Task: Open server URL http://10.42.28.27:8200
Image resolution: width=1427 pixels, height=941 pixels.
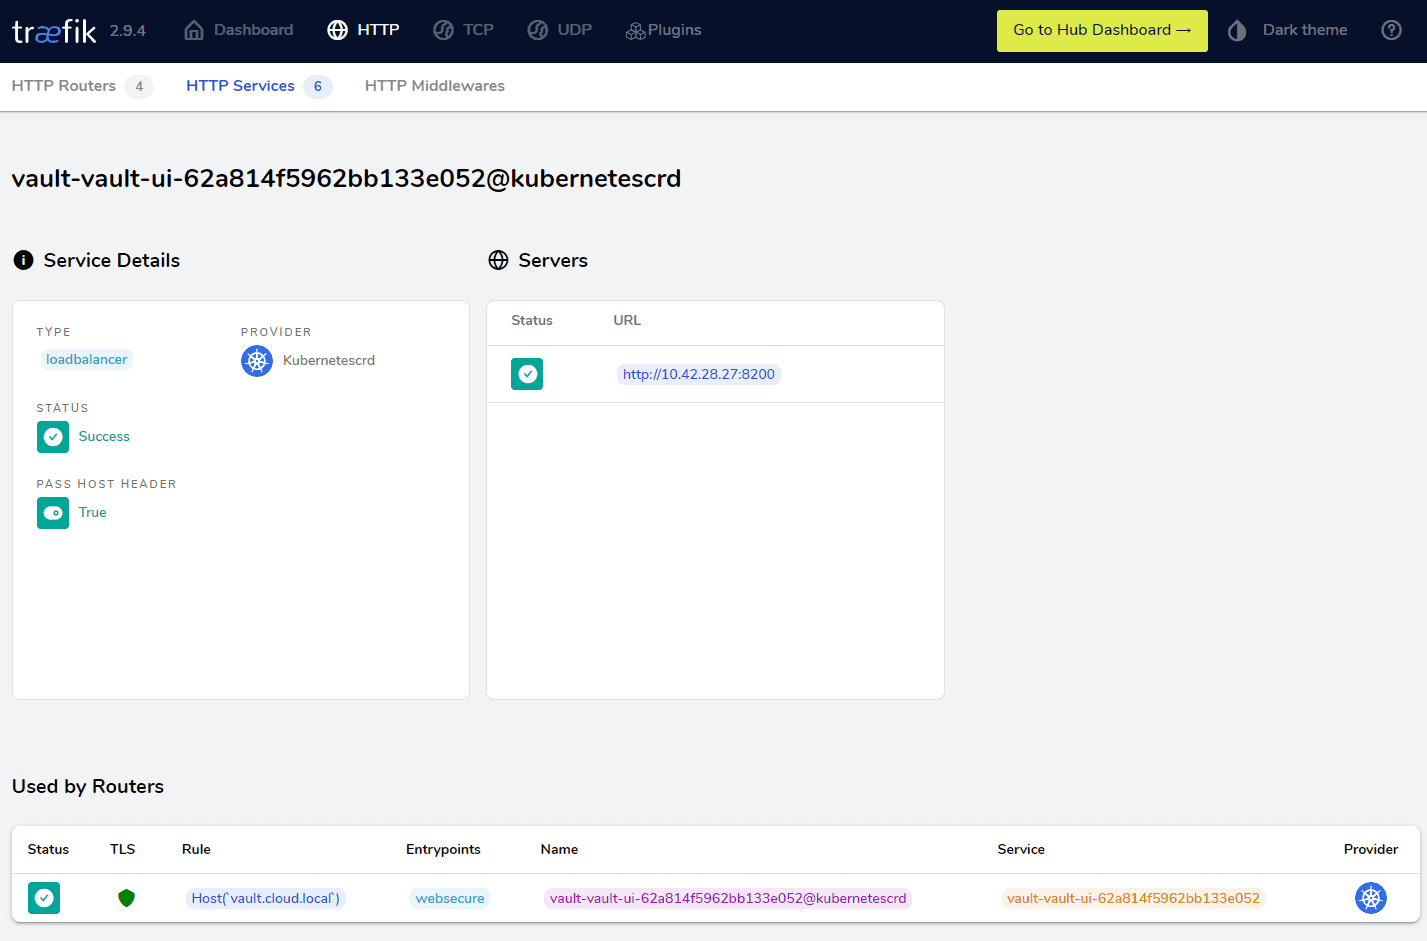Action: tap(699, 374)
